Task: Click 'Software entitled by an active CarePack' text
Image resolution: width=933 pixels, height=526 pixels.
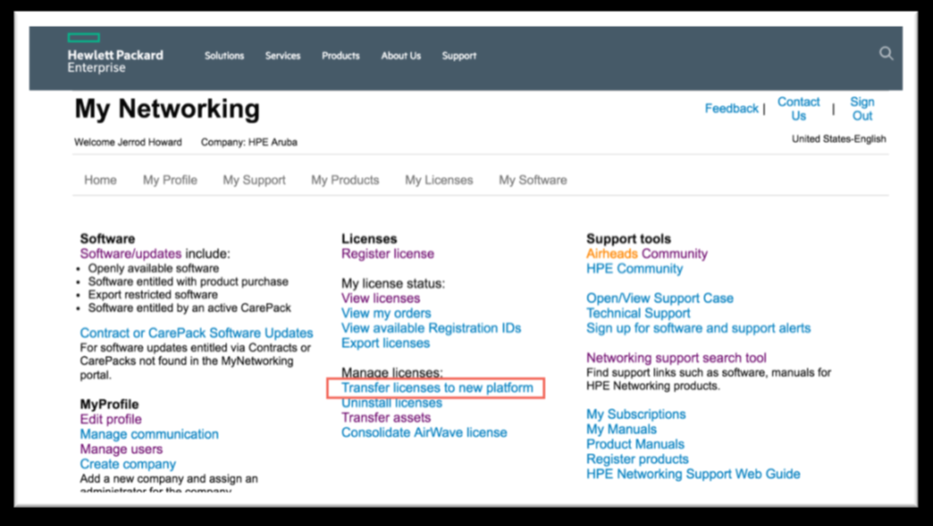Action: tap(189, 308)
